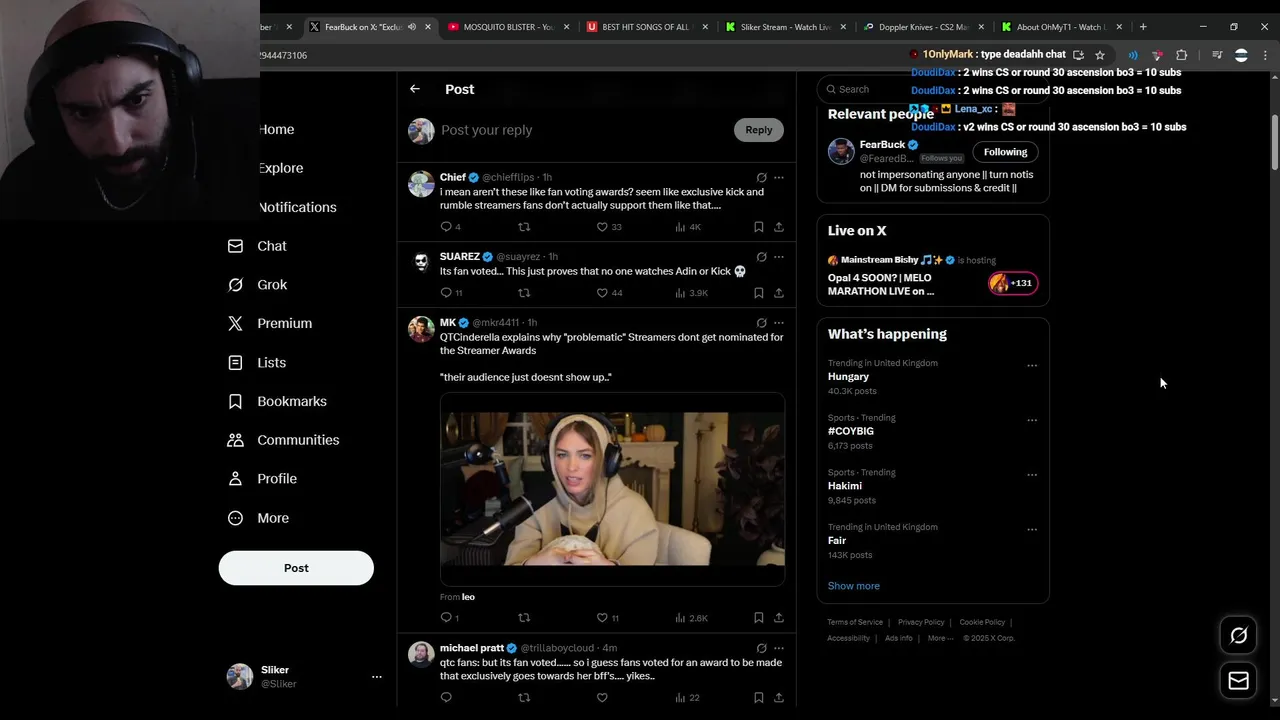The height and width of the screenshot is (720, 1280).
Task: Like MK's reply with 11 likes
Action: (602, 618)
